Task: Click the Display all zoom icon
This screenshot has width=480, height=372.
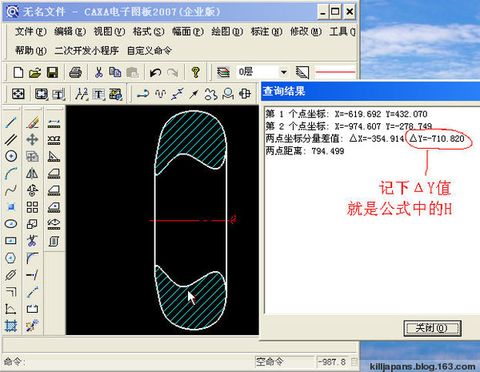Action: tap(18, 94)
